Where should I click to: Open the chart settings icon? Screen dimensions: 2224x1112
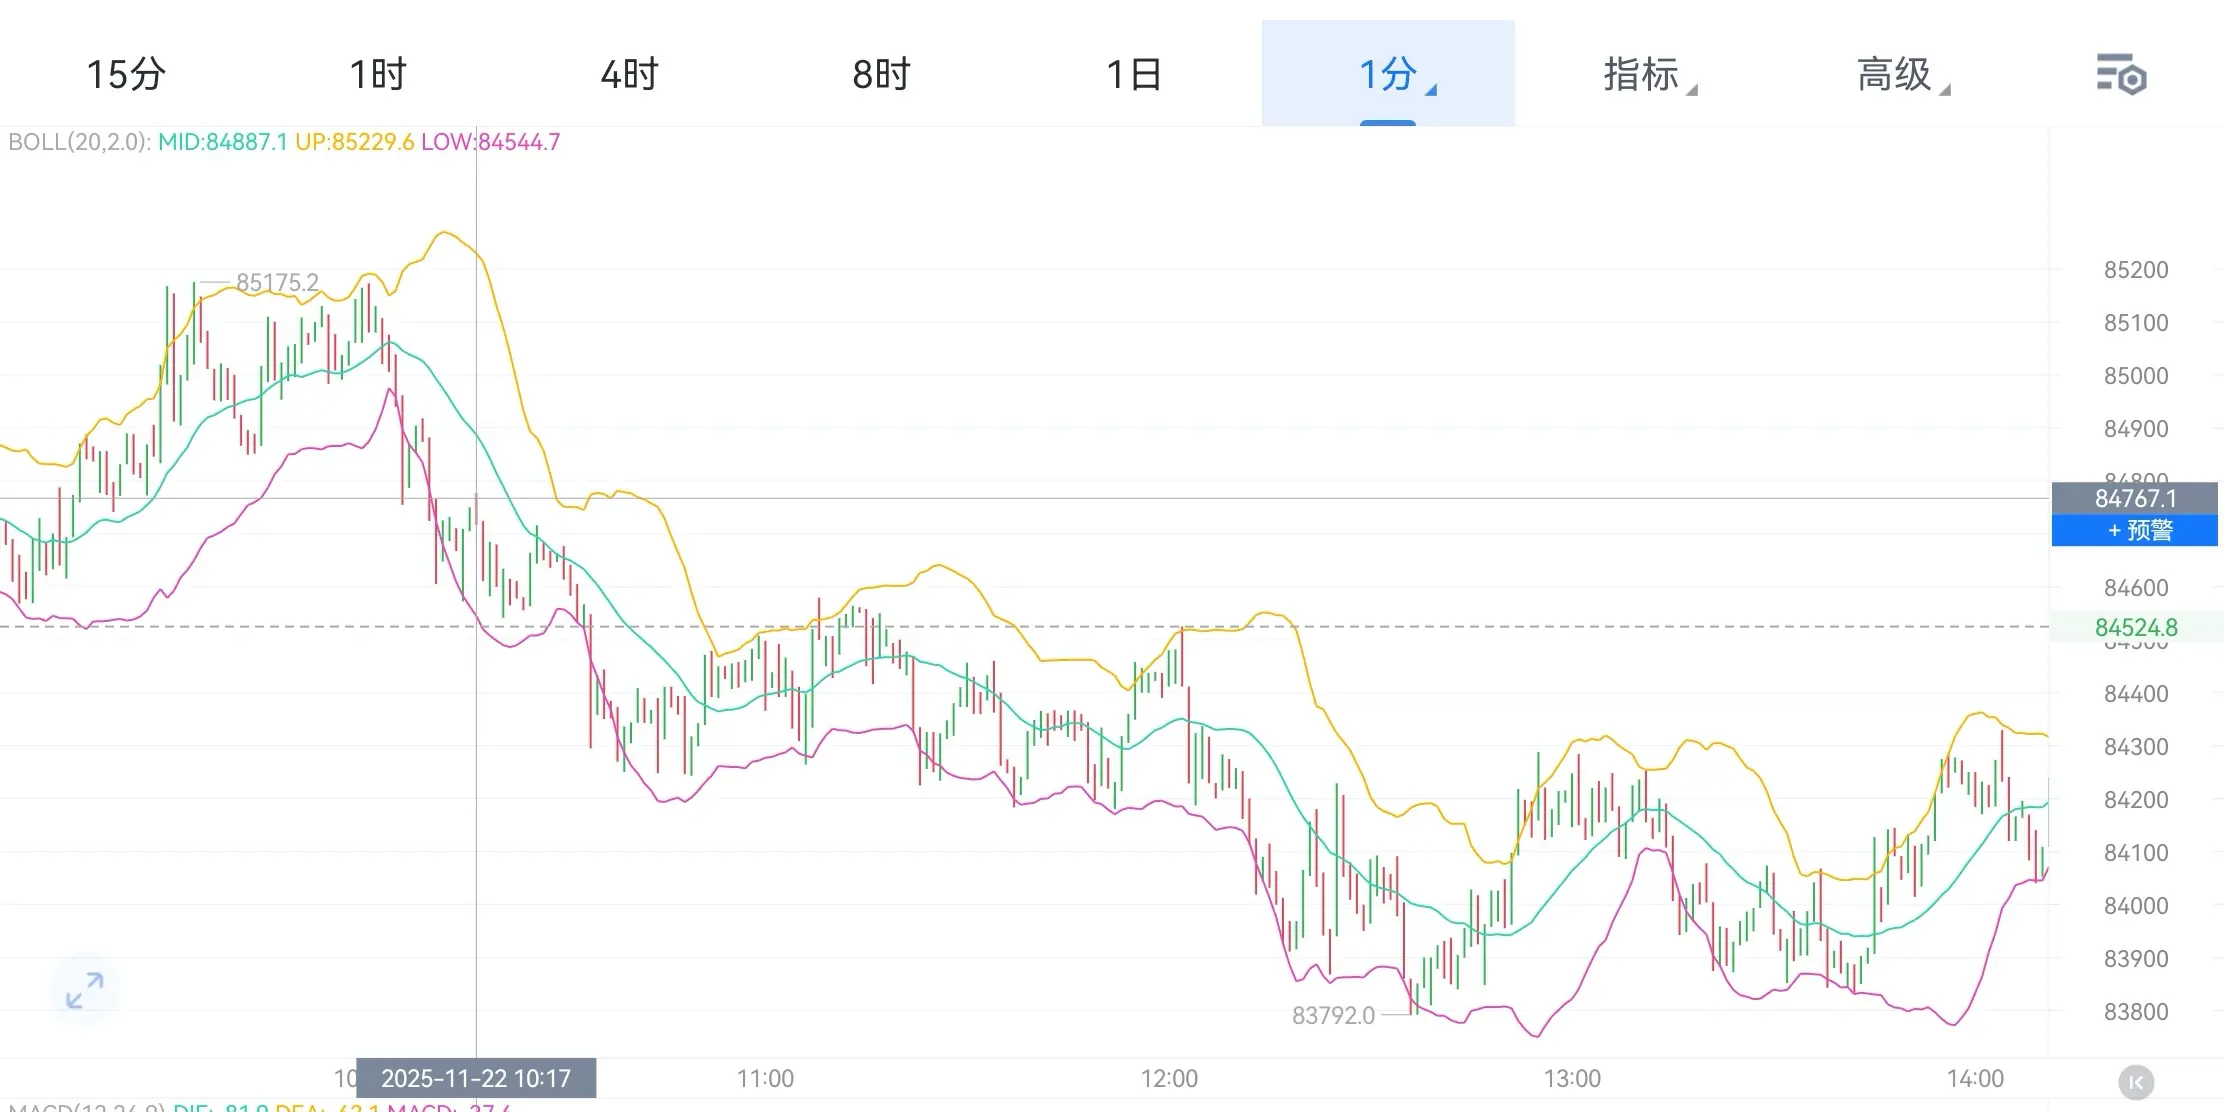click(x=2120, y=75)
